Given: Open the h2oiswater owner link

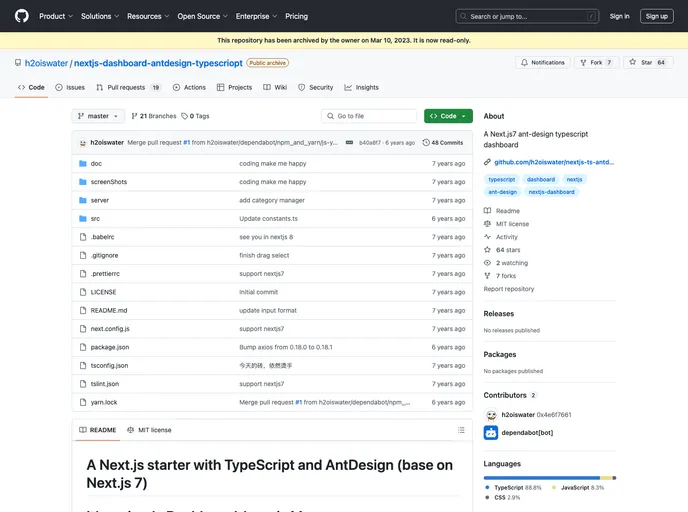Looking at the screenshot, I should (x=47, y=63).
